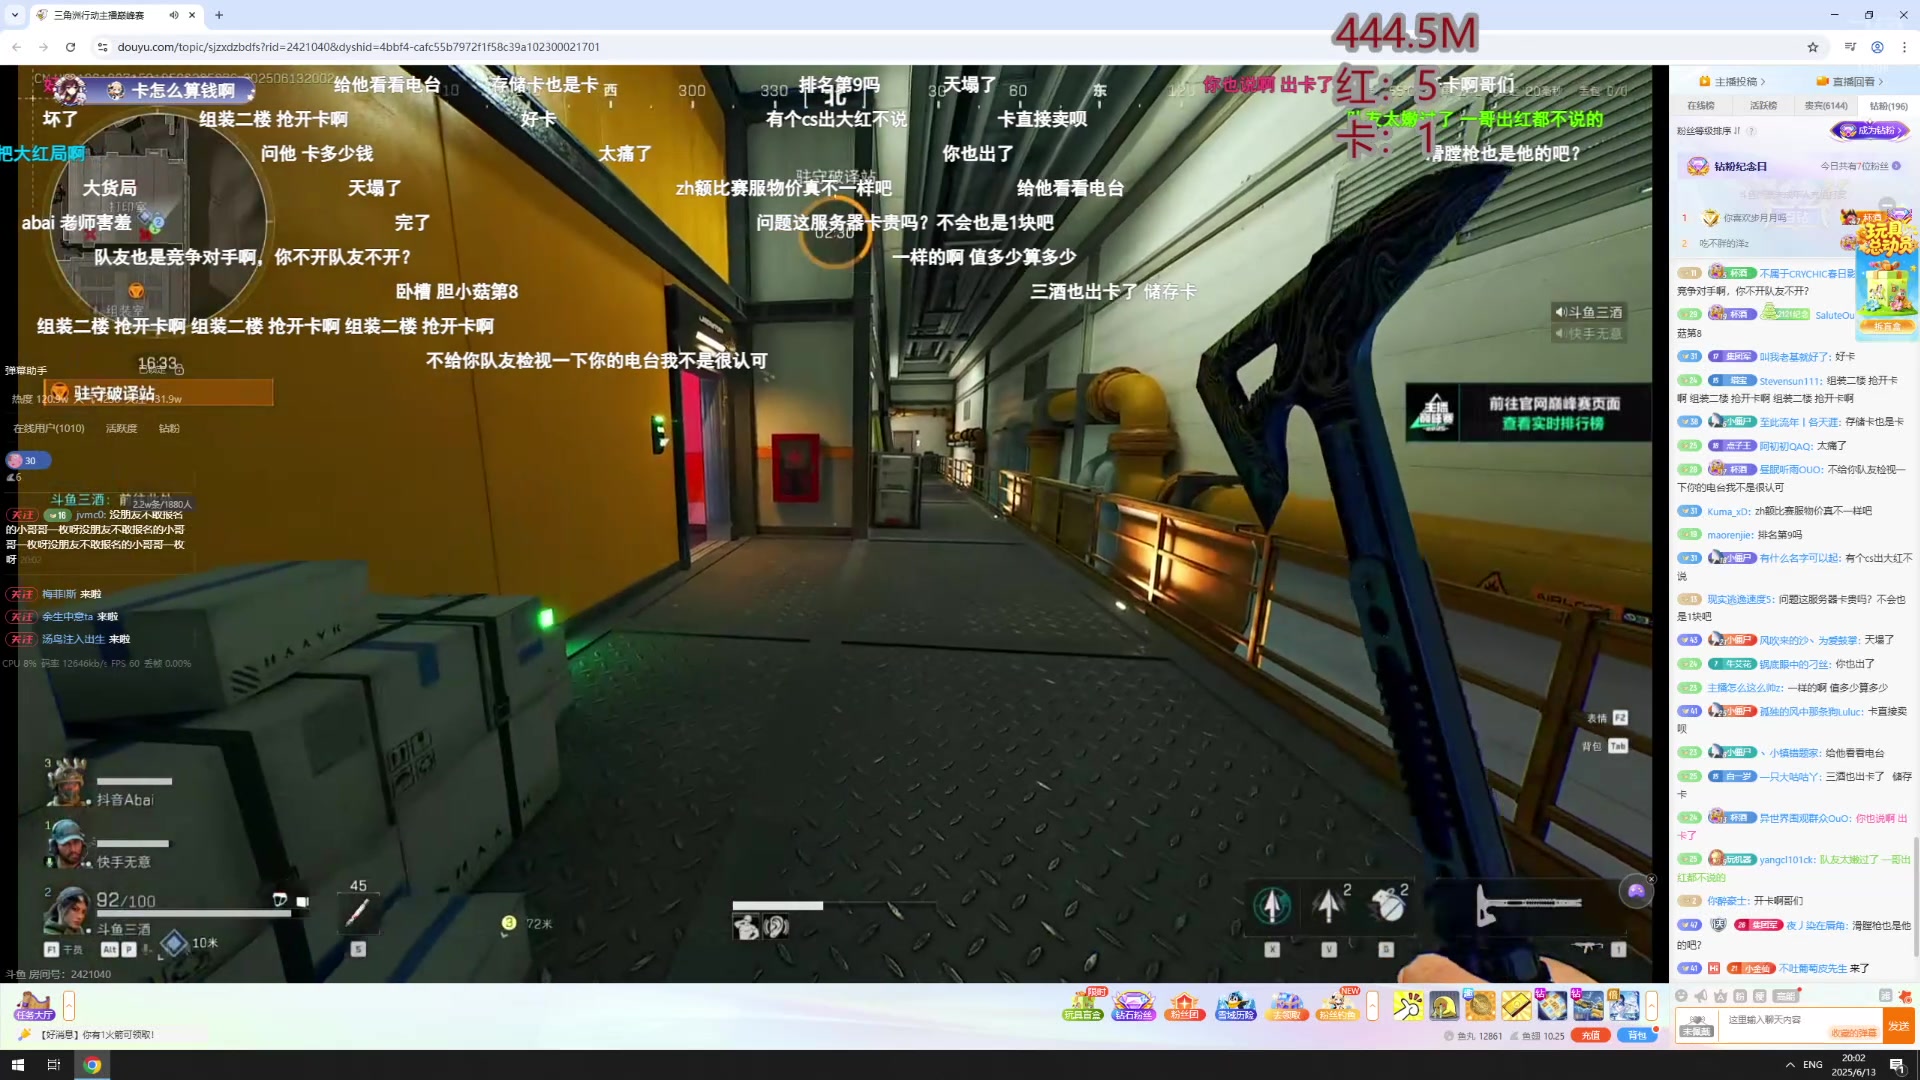The width and height of the screenshot is (1920, 1080).
Task: Open the 前往官网巅峰赛页面 banner
Action: pos(1528,412)
